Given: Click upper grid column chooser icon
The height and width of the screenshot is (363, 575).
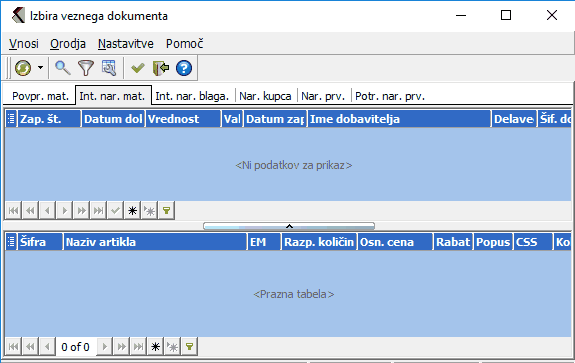Looking at the screenshot, I should pyautogui.click(x=11, y=119).
